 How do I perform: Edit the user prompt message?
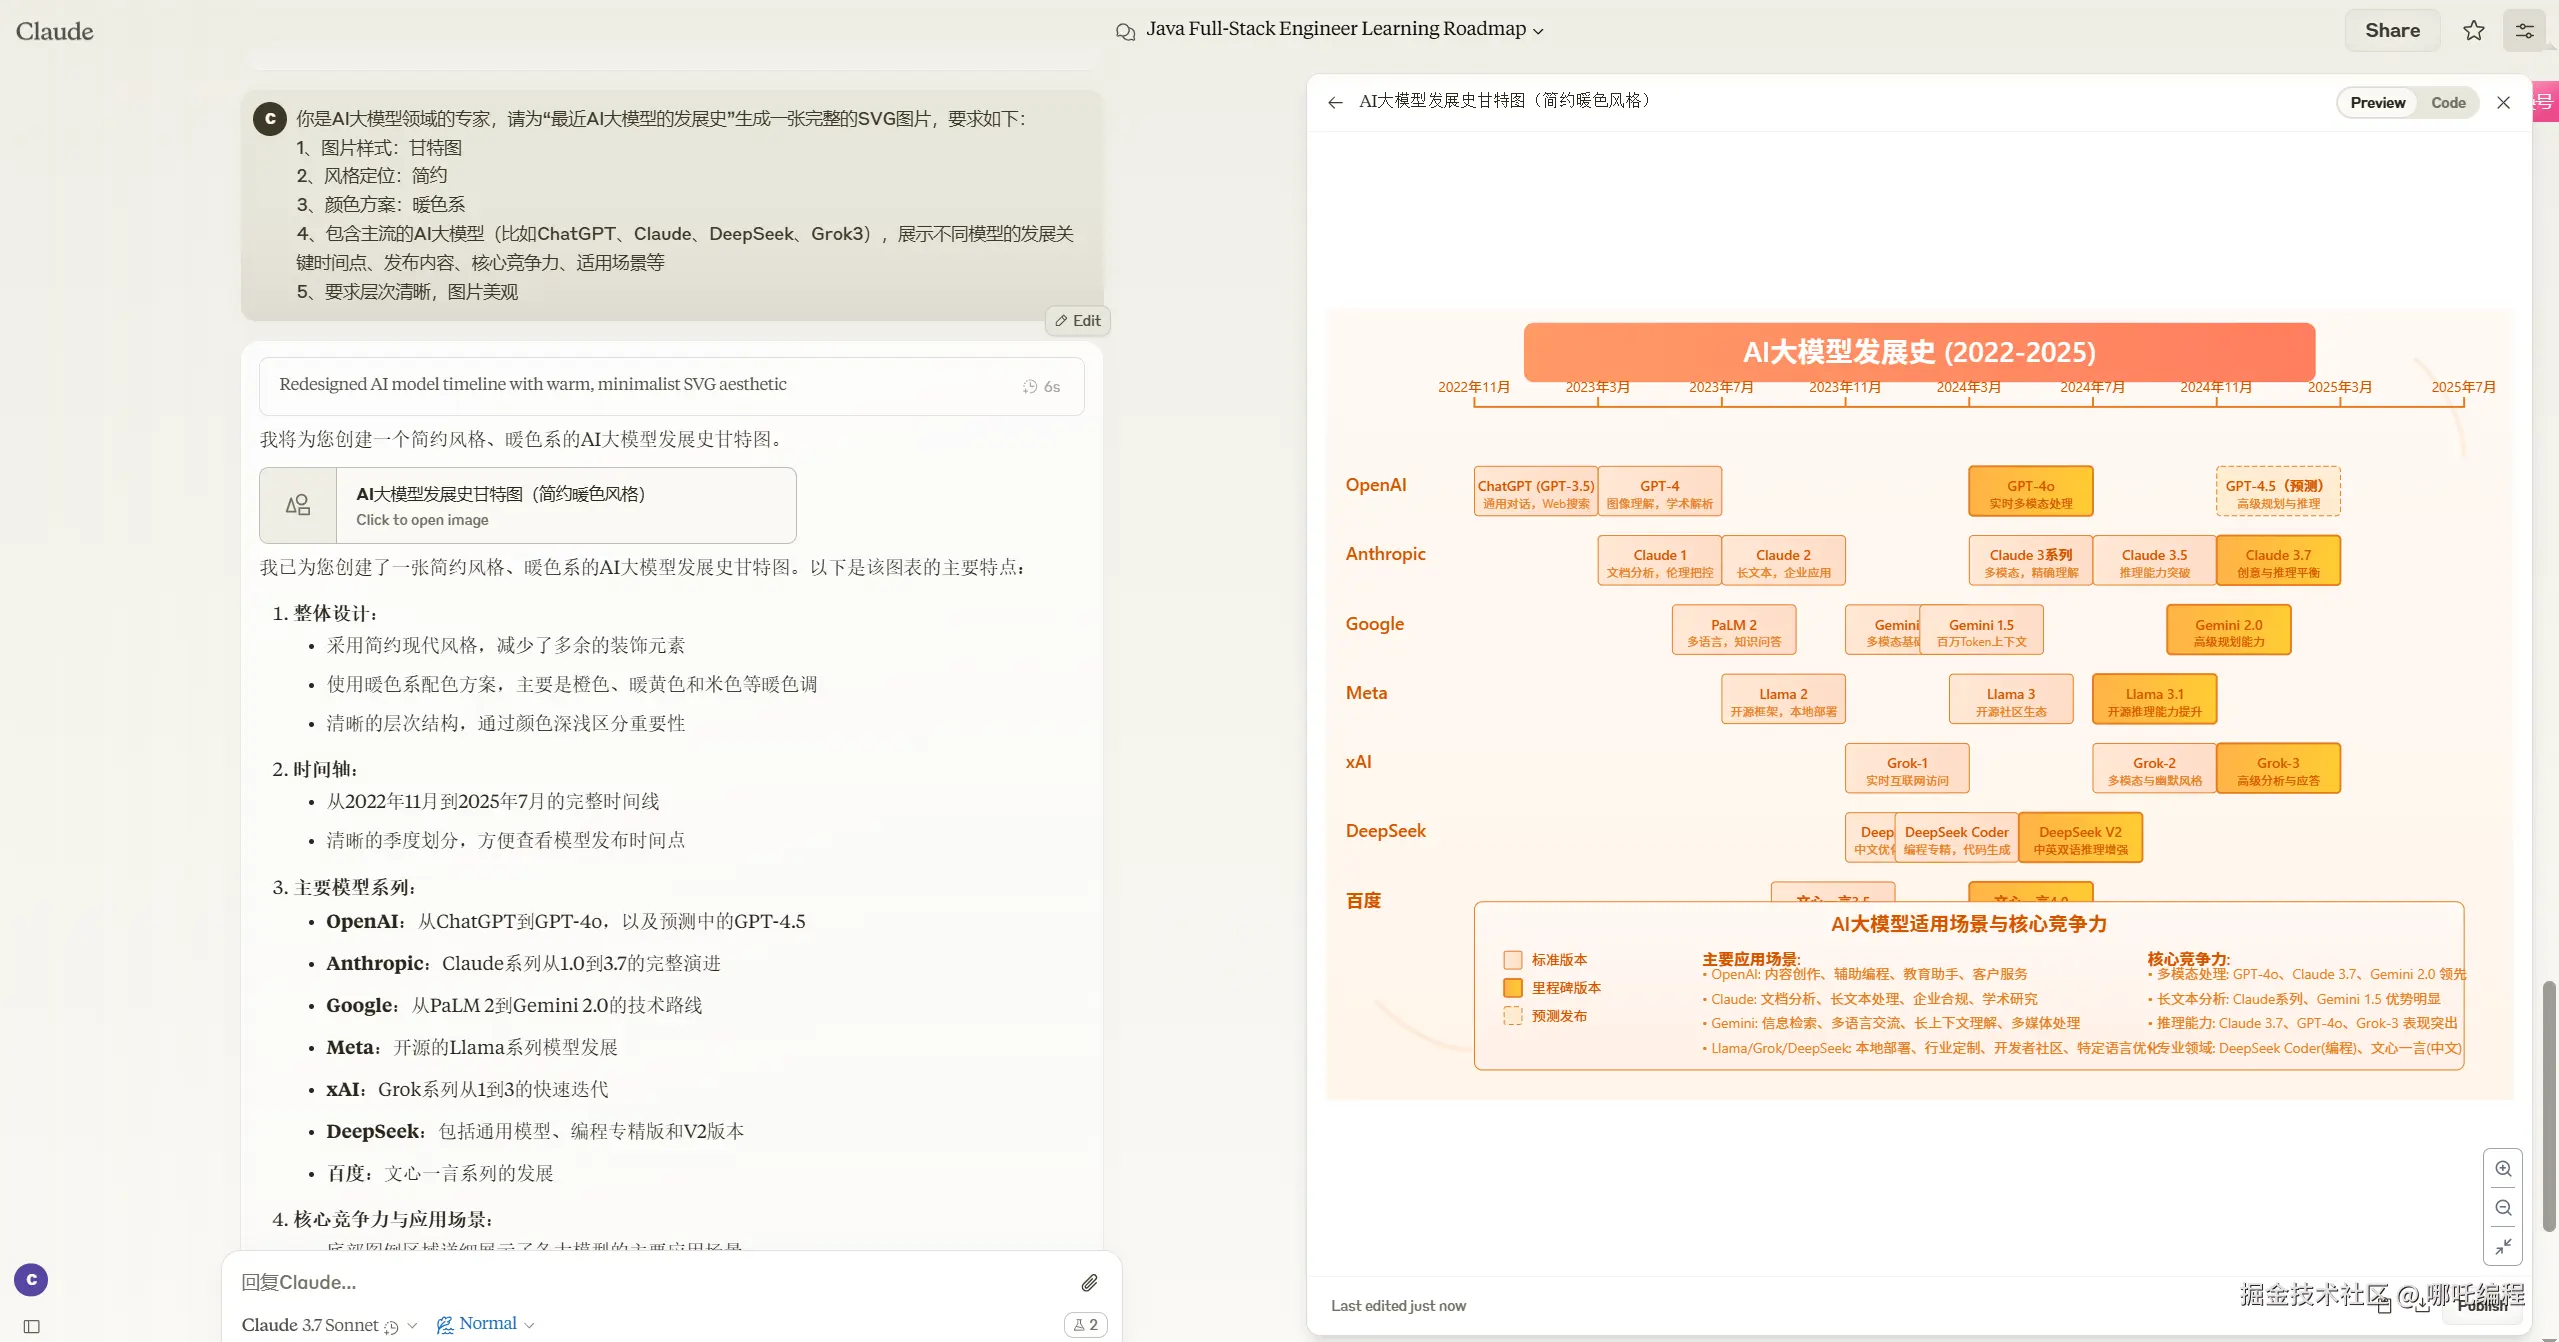pos(1077,320)
